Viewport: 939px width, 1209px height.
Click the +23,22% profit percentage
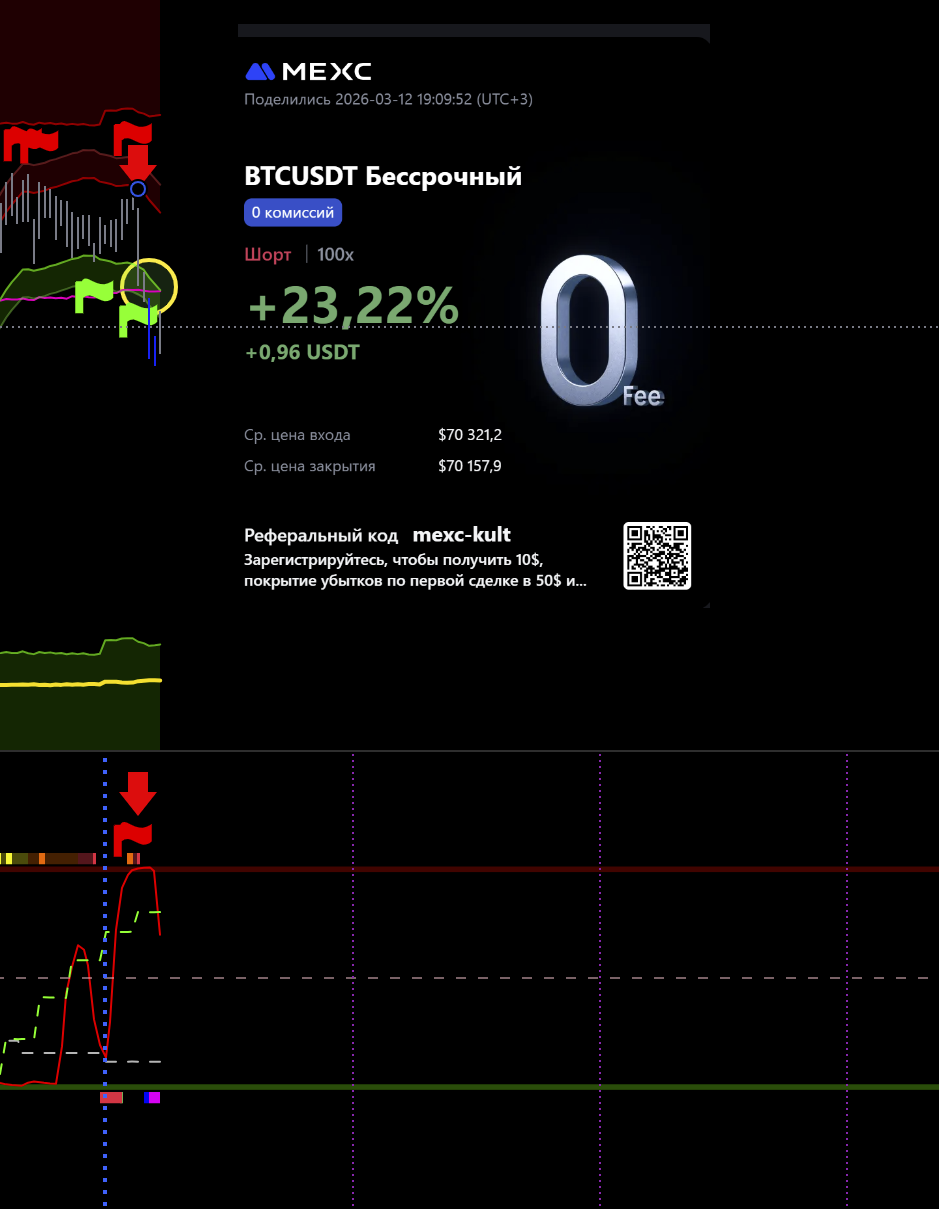pos(353,306)
